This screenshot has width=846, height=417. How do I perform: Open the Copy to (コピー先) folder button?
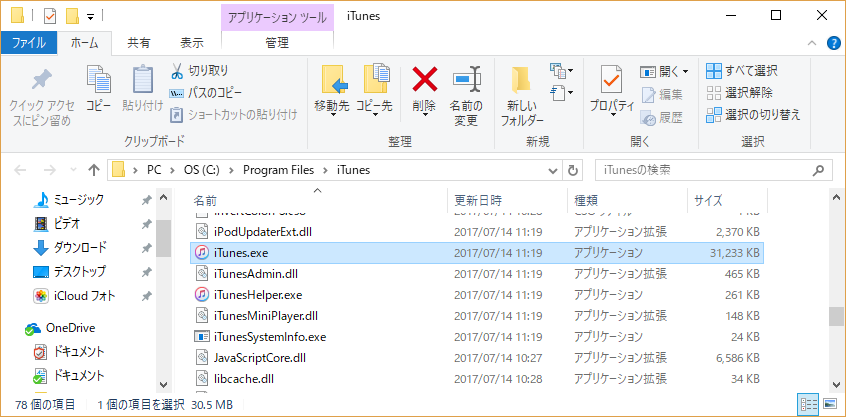tap(374, 89)
